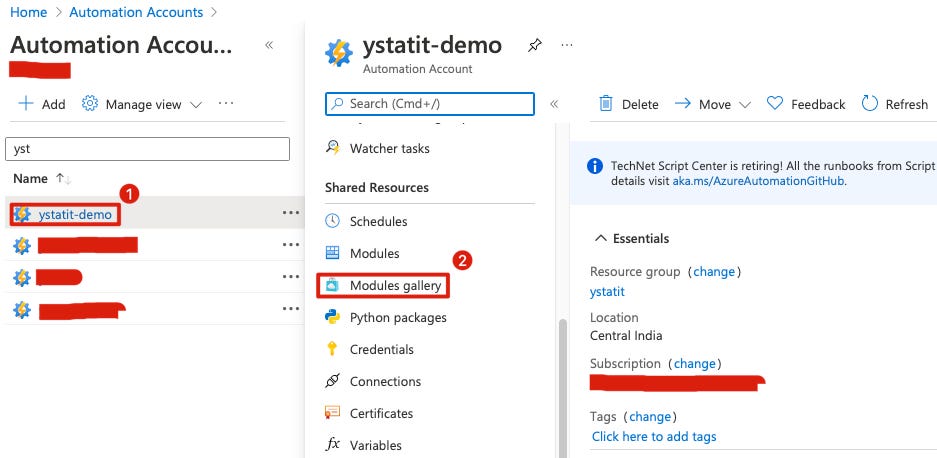
Task: Expand the Move dropdown chevron
Action: tap(745, 105)
